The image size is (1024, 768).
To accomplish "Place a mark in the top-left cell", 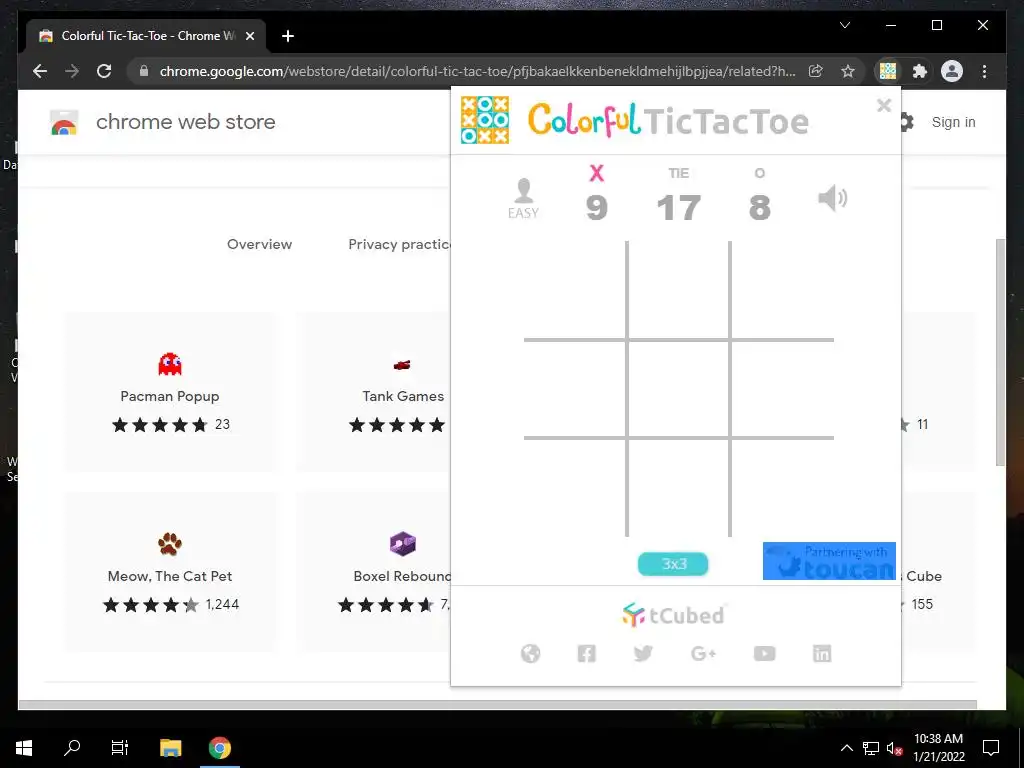I will click(575, 291).
